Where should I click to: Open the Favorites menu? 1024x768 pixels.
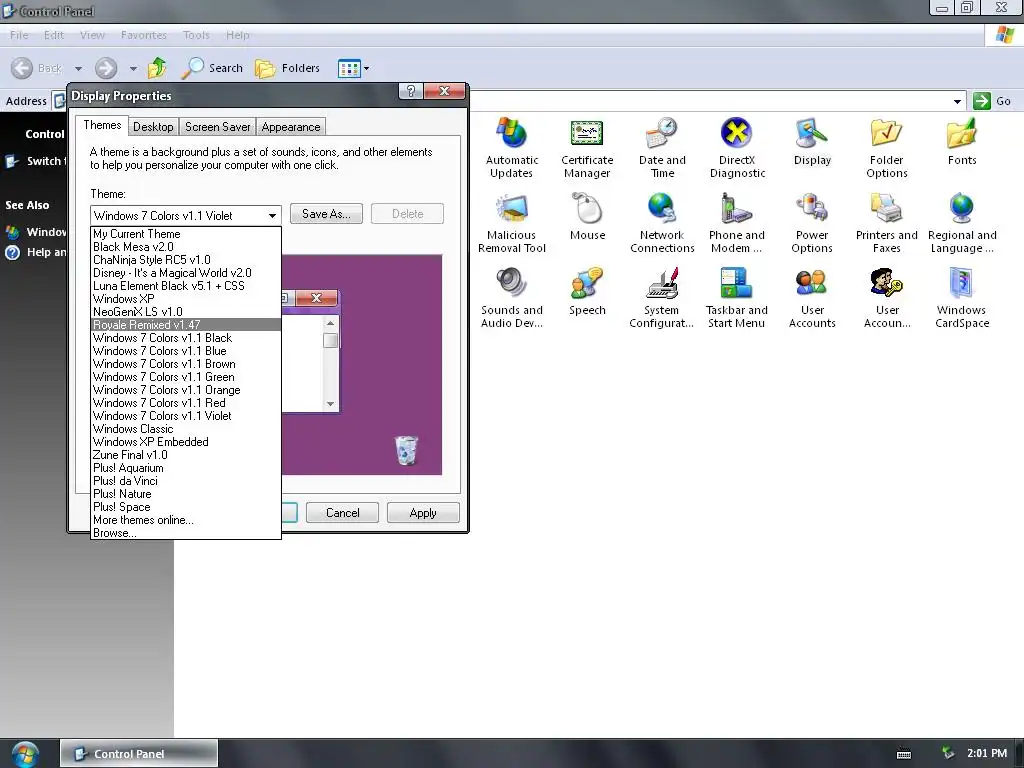(144, 35)
